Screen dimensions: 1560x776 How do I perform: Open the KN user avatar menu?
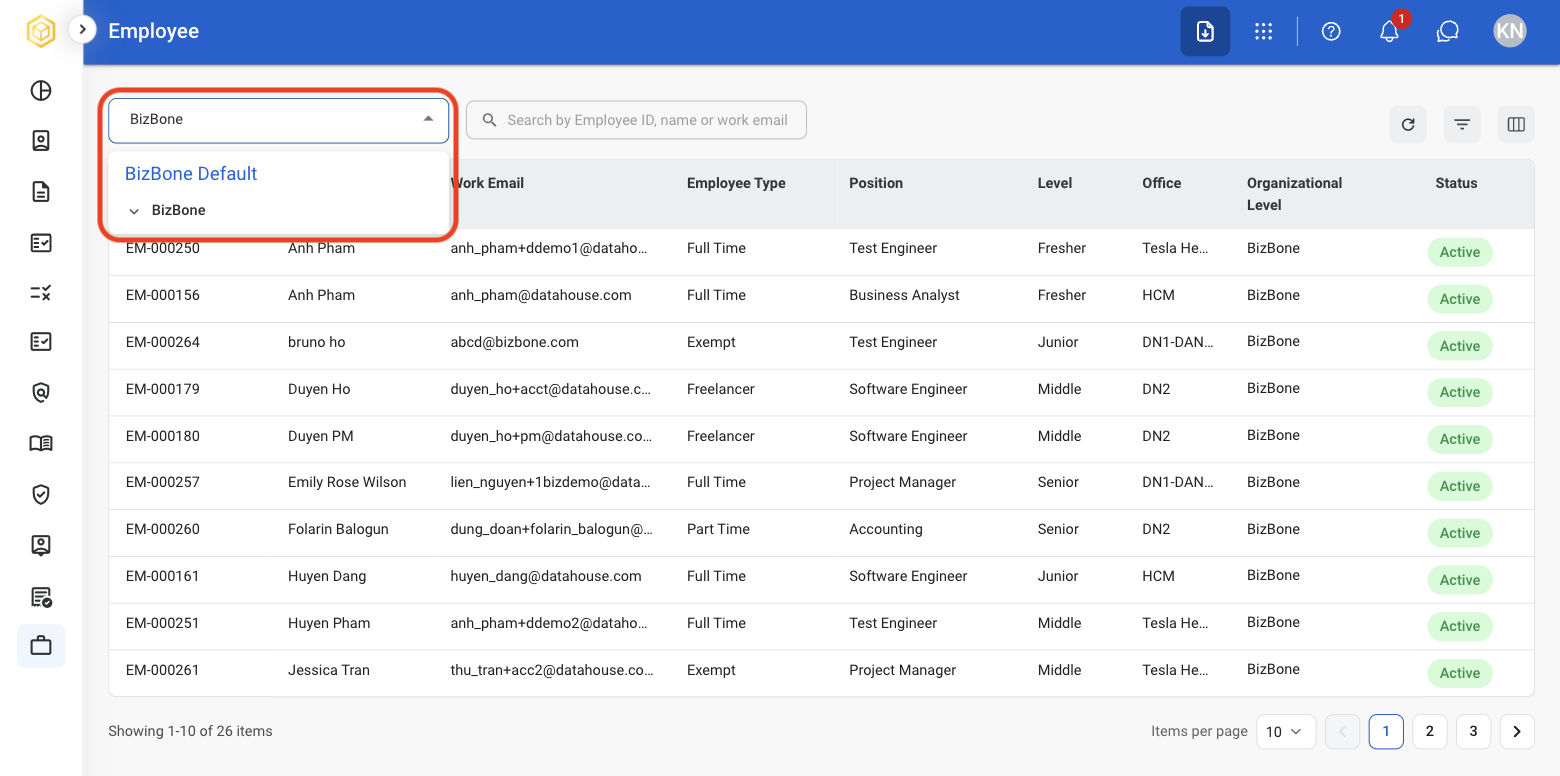1510,31
